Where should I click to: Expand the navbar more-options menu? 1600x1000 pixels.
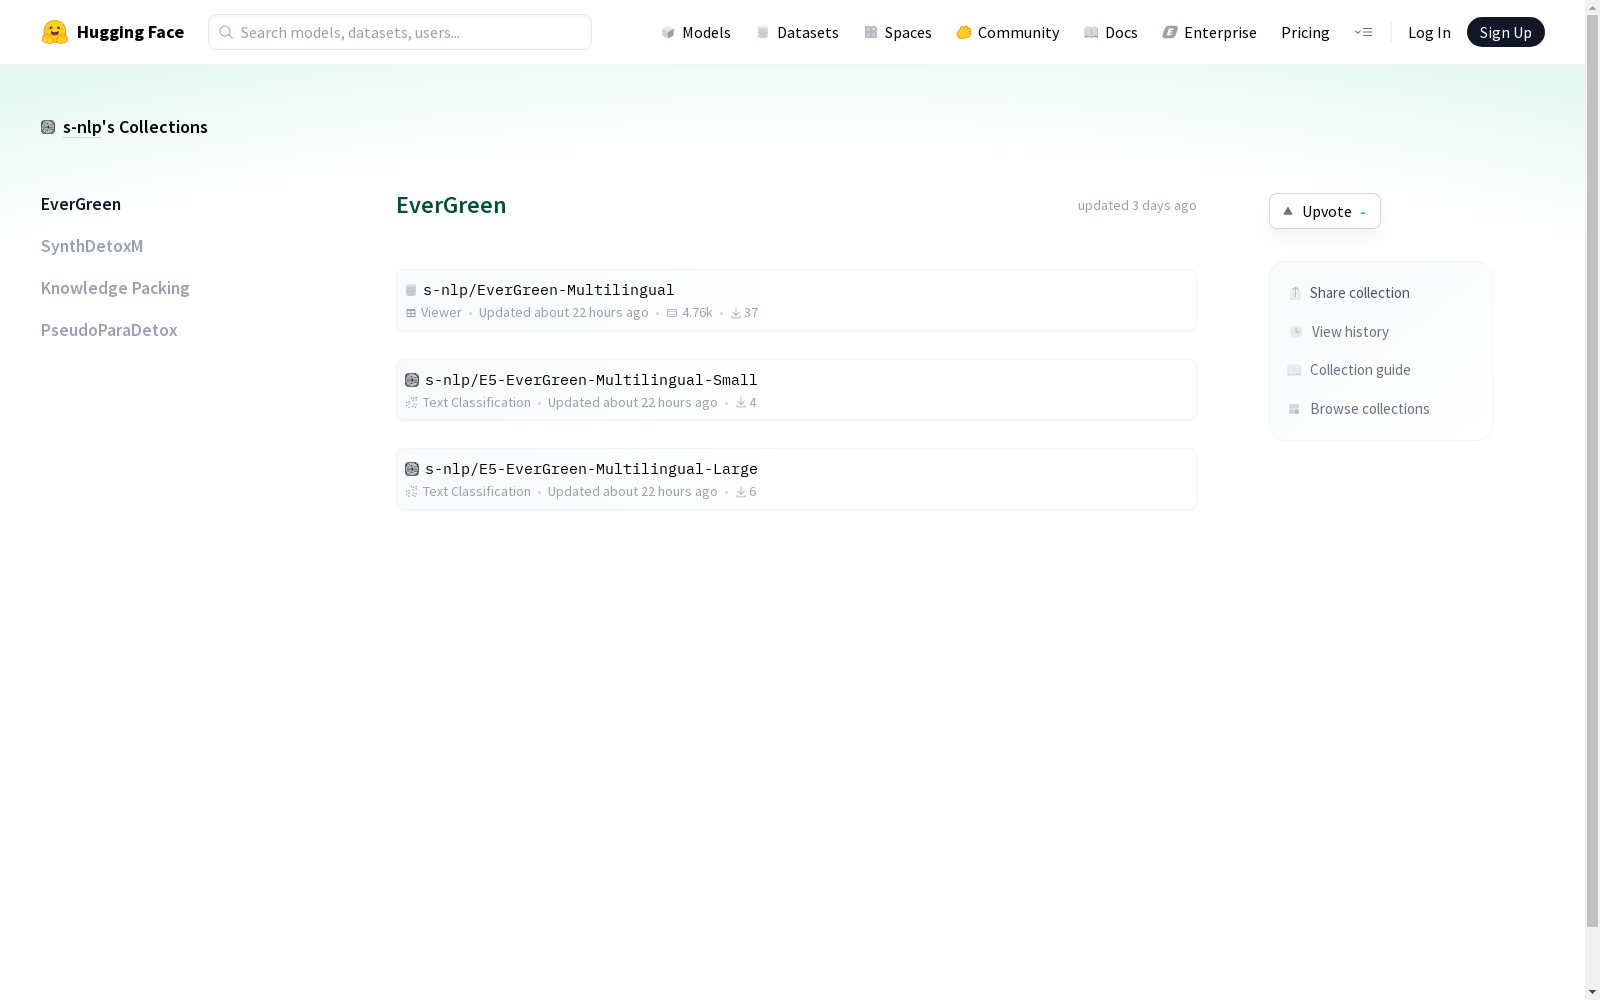1363,32
